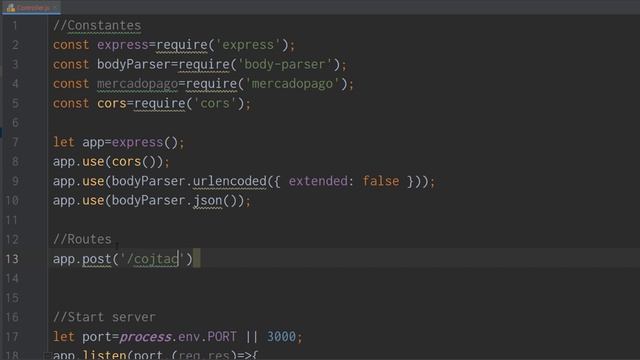Click the process keyword on line 17

point(145,337)
